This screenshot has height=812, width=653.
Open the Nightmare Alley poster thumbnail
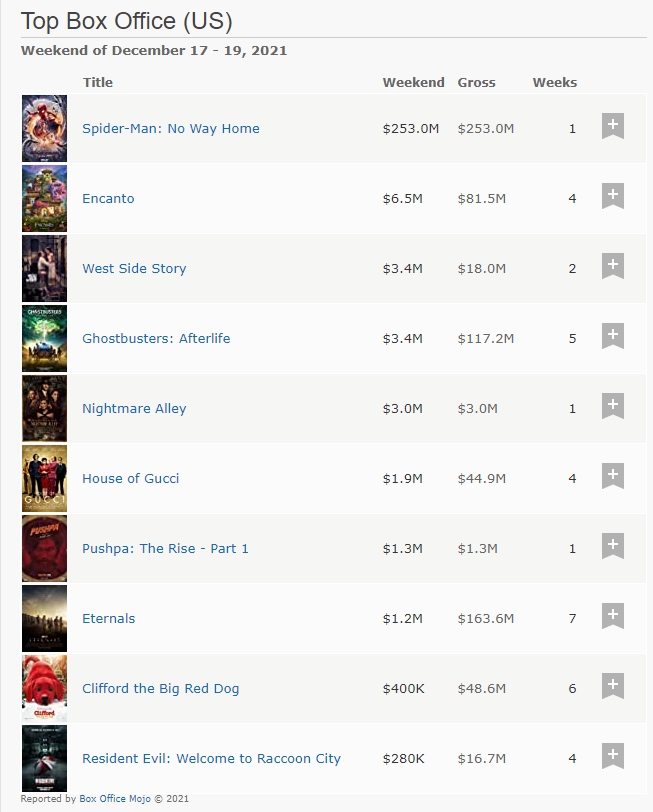coord(45,408)
